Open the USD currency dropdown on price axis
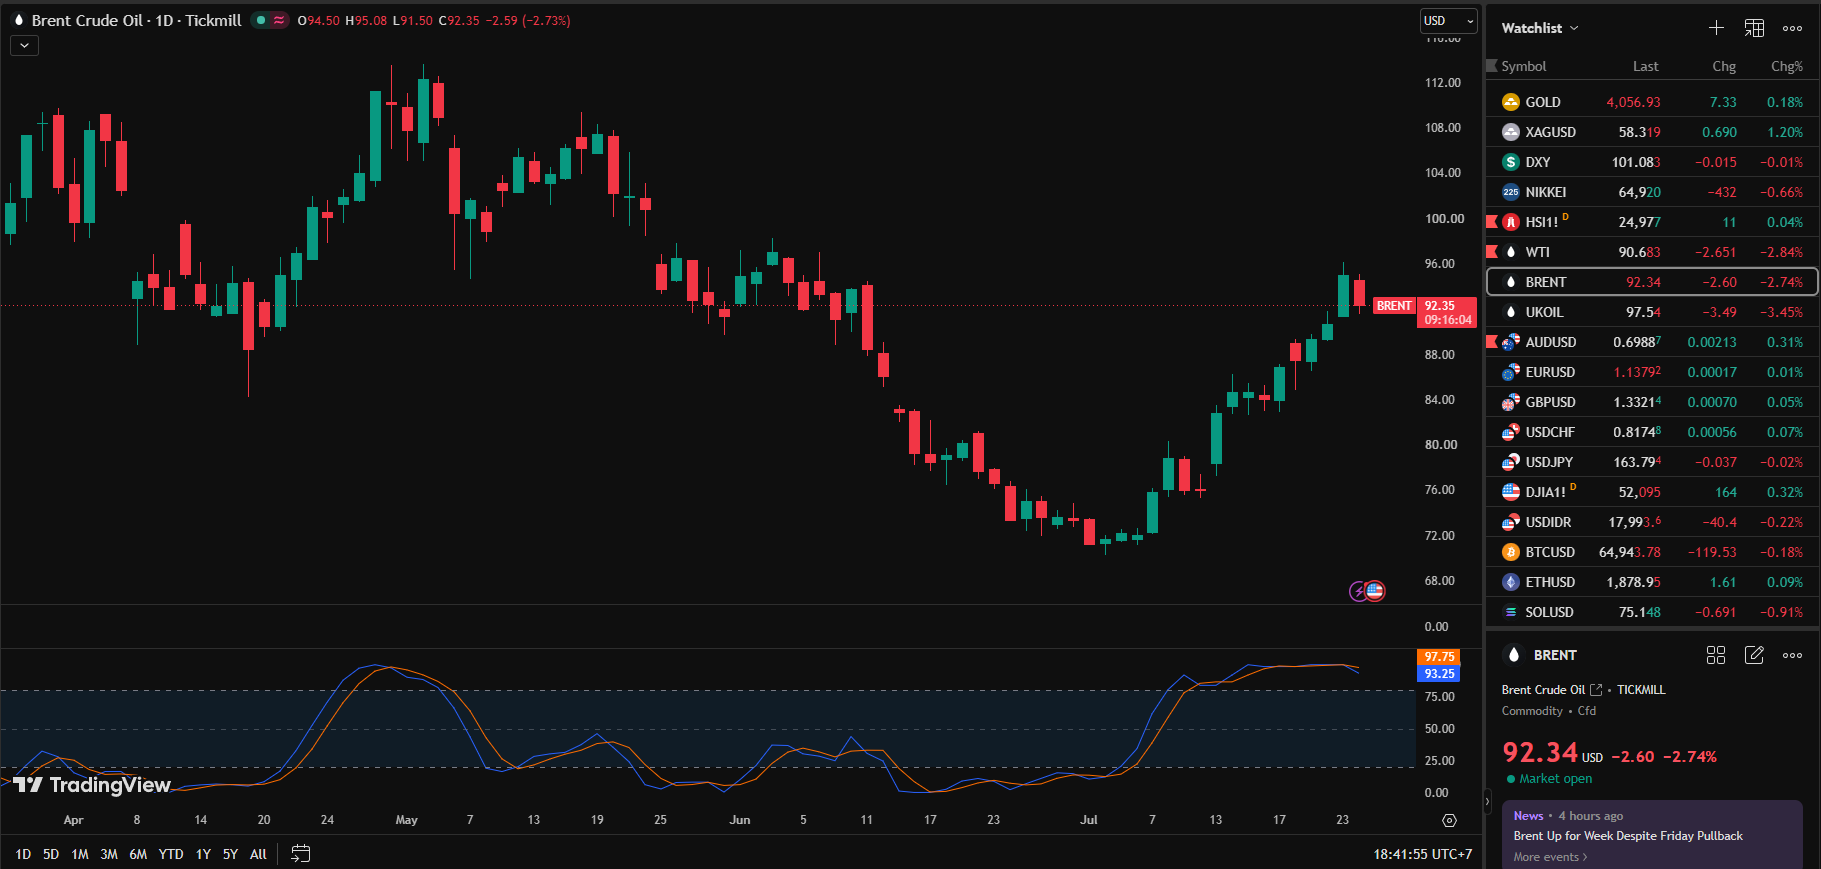1821x869 pixels. (1448, 21)
